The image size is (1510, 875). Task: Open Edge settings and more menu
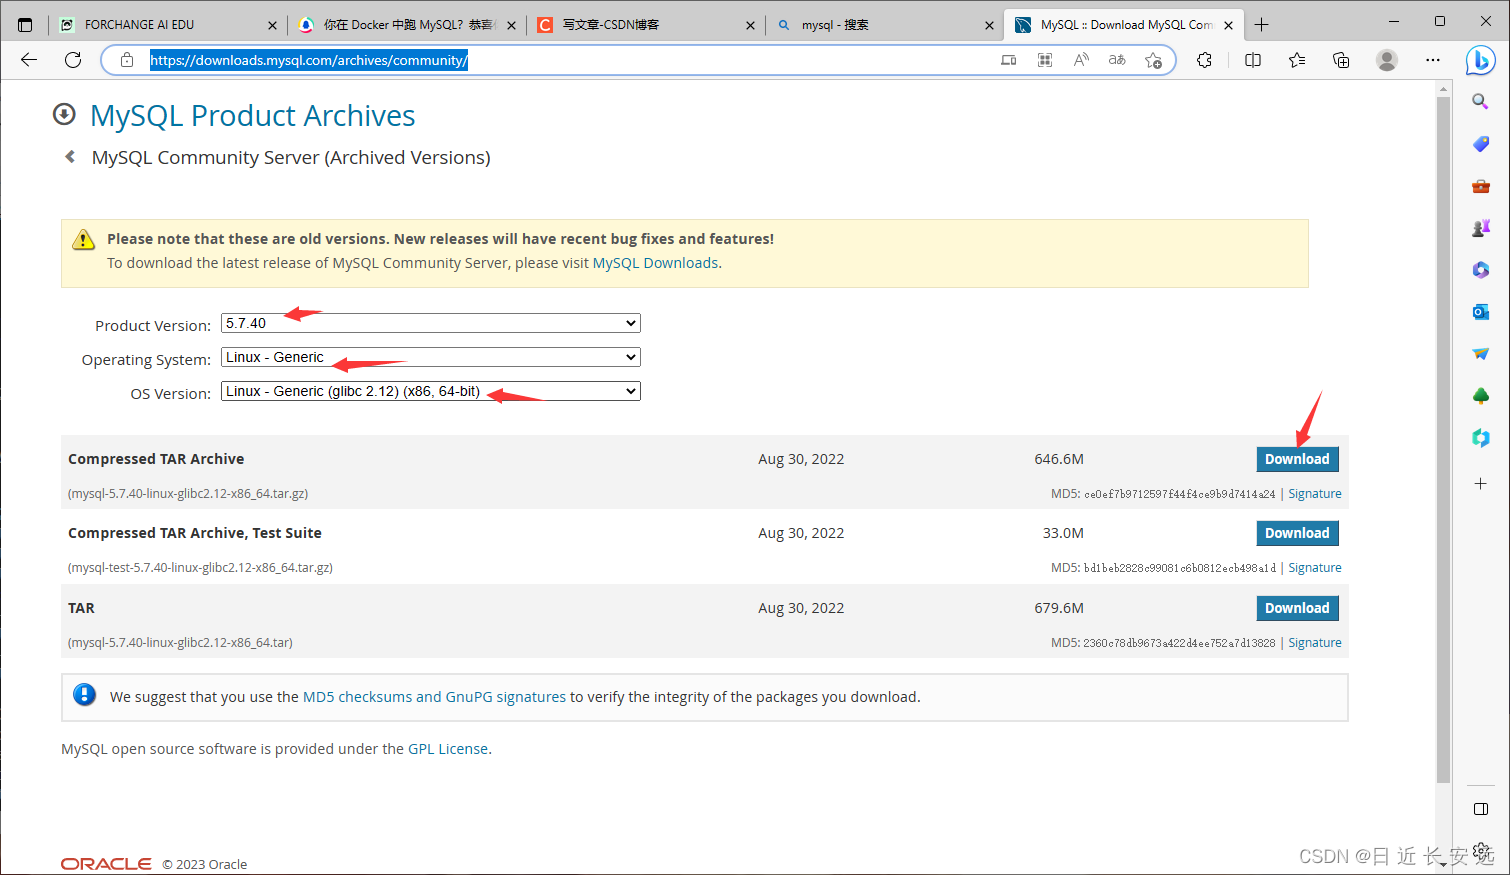(1433, 60)
